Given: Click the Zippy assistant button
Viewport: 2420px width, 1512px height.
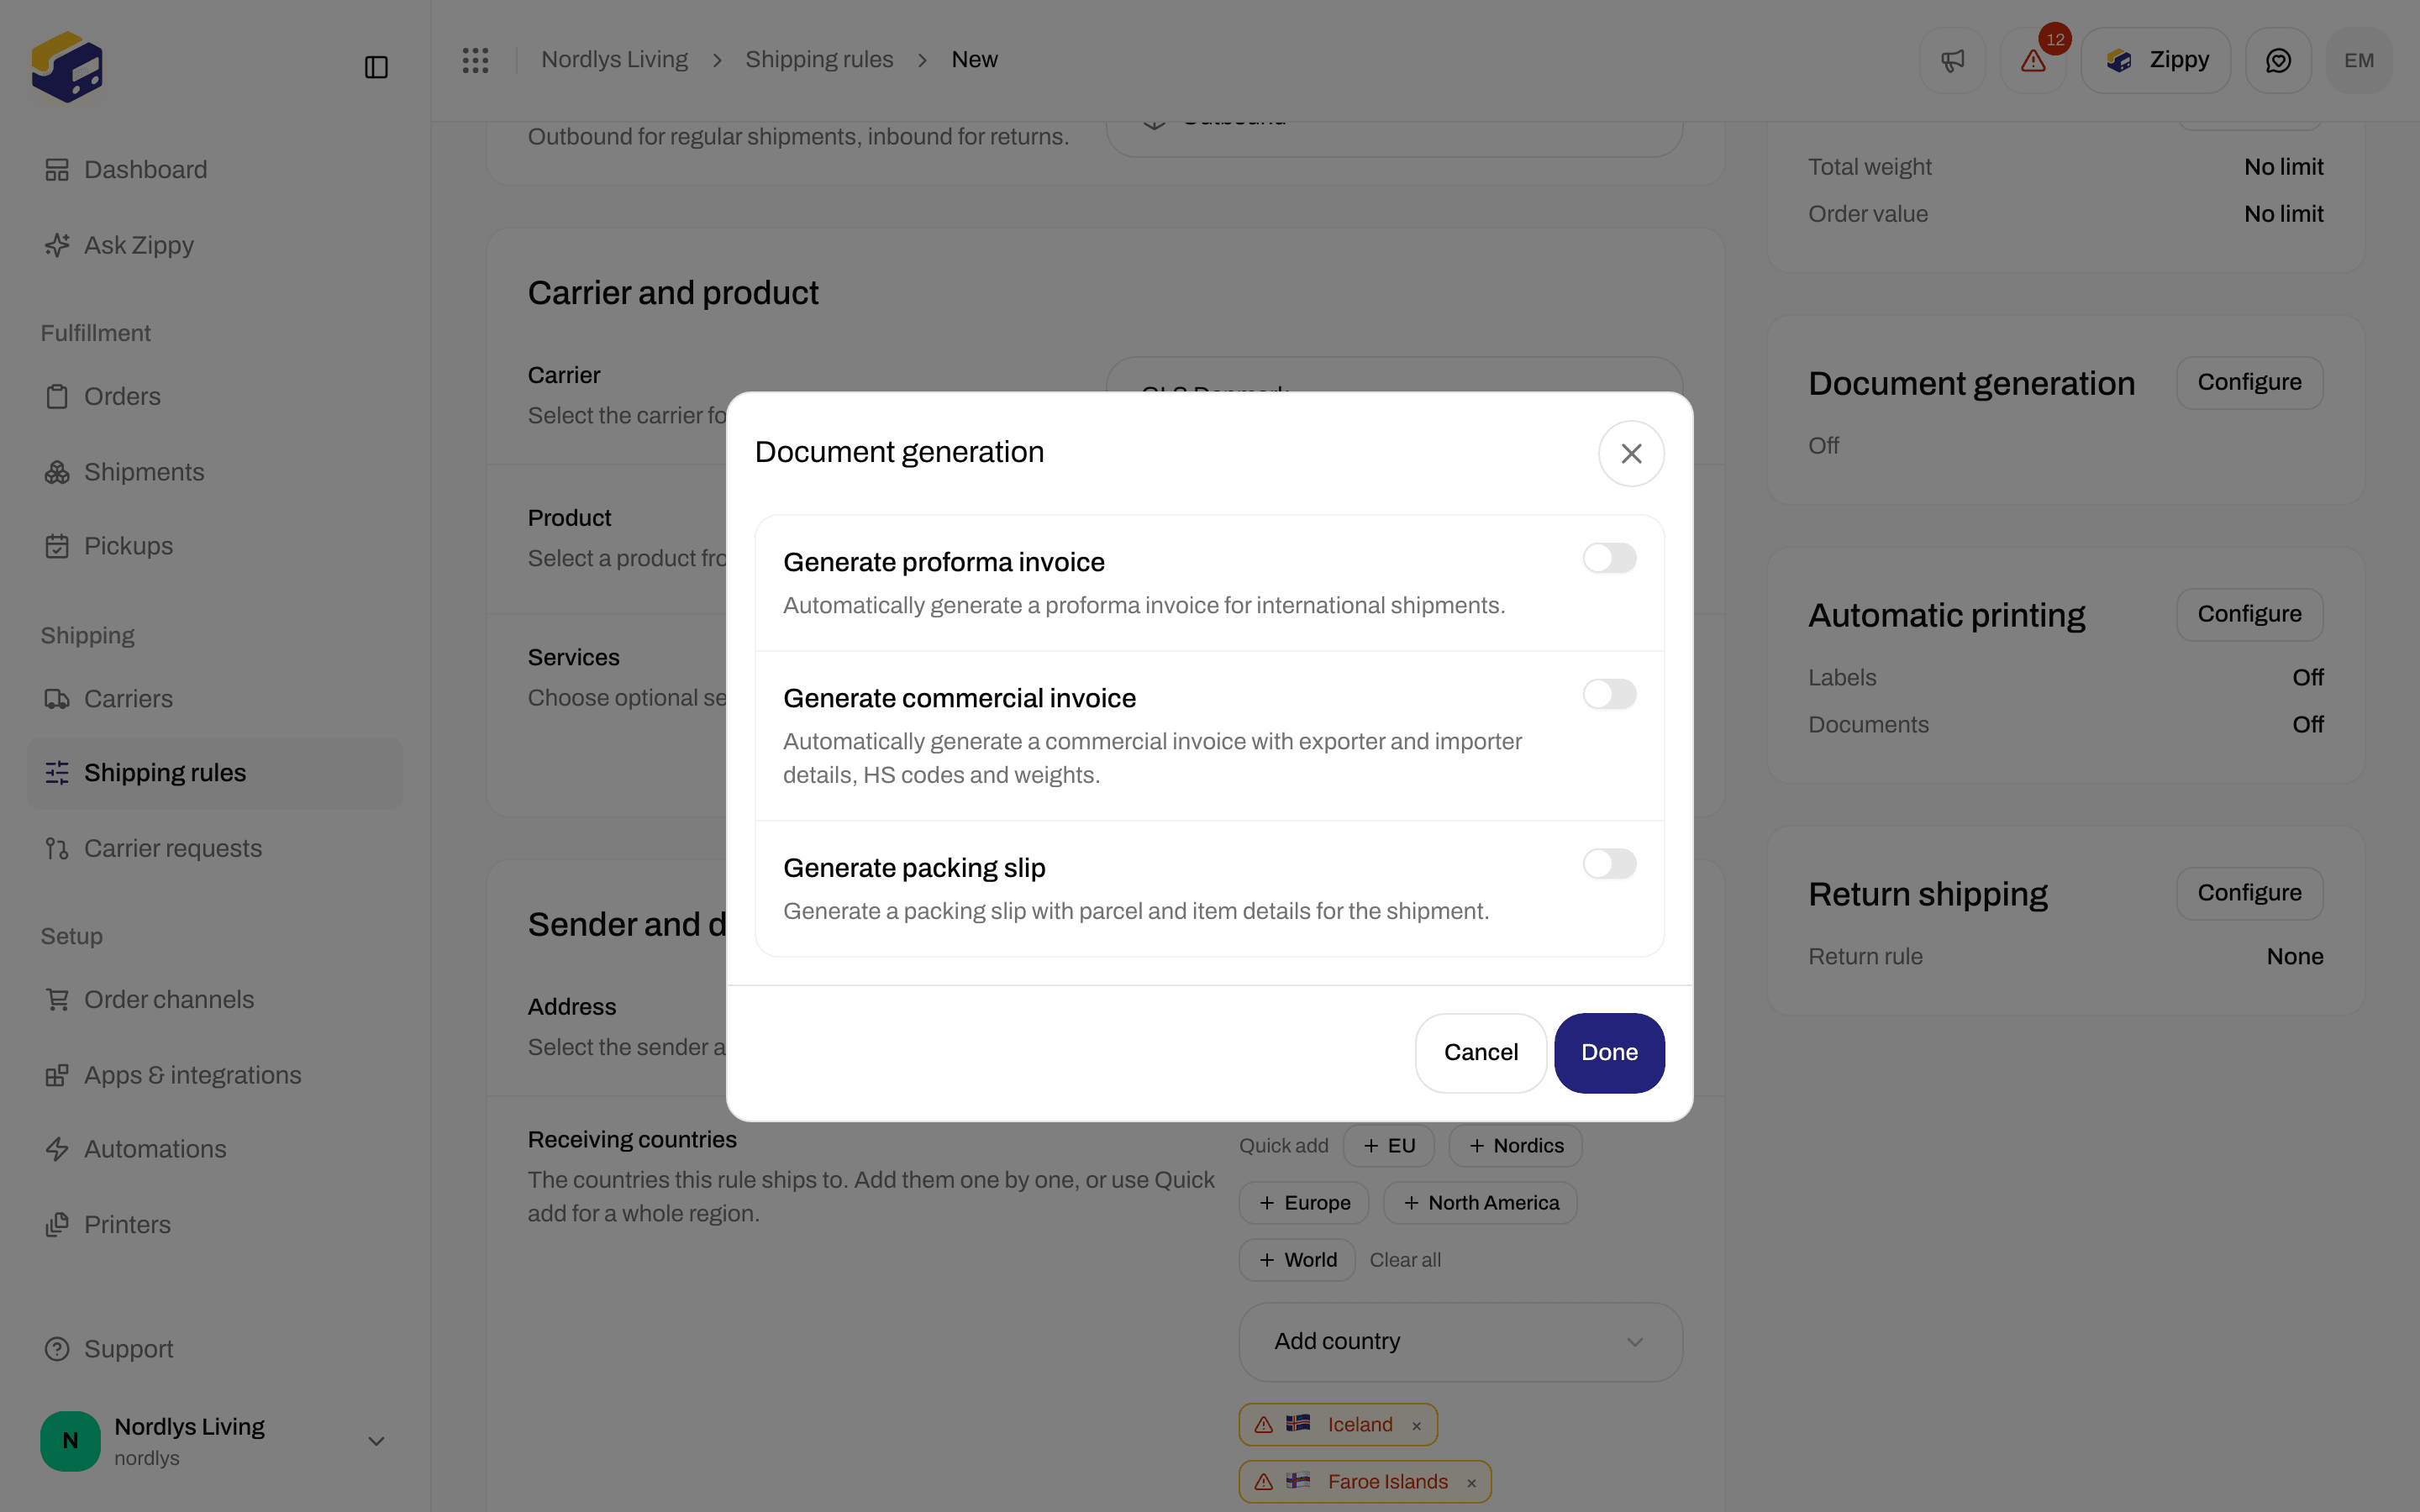Looking at the screenshot, I should coord(2155,61).
